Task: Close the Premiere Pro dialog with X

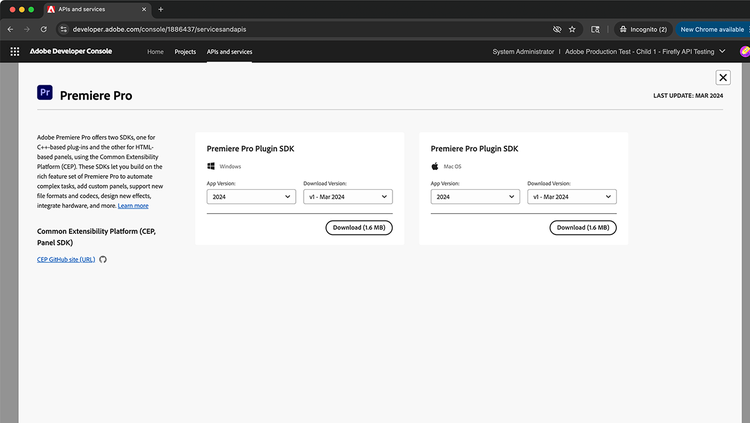Action: tap(723, 77)
